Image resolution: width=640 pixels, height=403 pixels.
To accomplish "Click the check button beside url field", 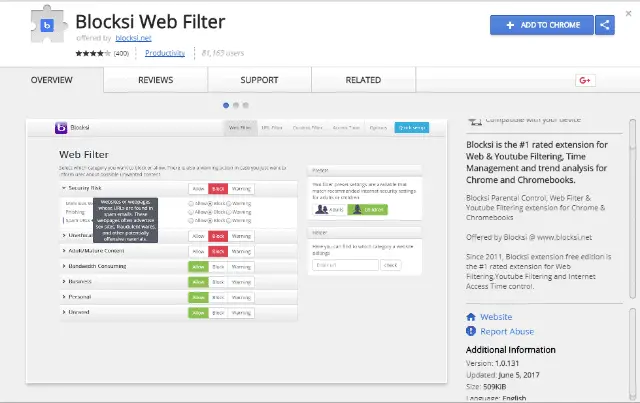I will (391, 265).
